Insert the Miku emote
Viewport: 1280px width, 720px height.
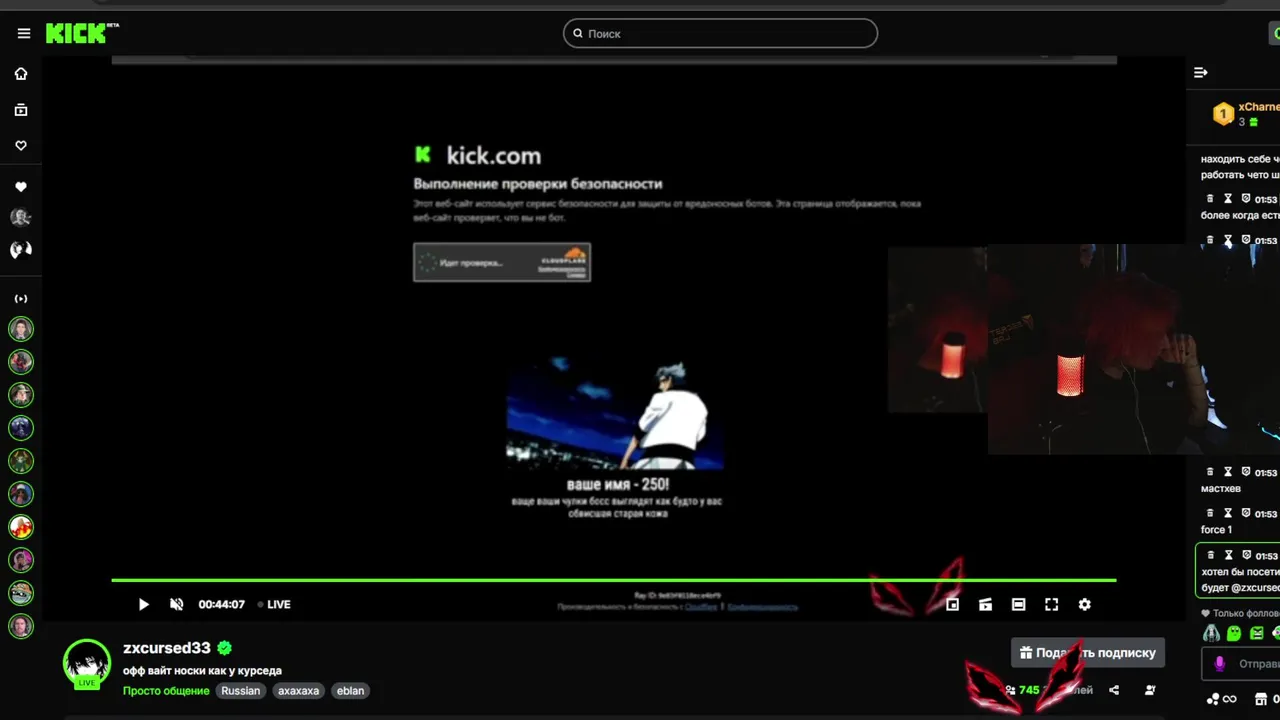1211,633
